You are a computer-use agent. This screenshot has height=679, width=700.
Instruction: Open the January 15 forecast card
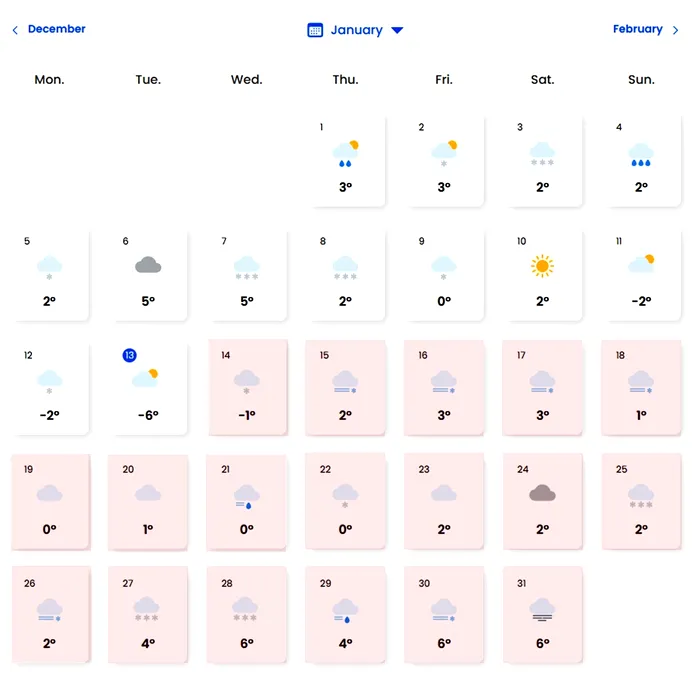point(345,388)
